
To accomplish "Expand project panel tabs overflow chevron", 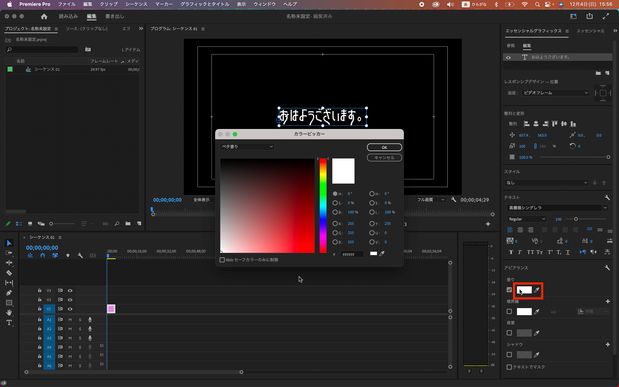I will [x=141, y=28].
